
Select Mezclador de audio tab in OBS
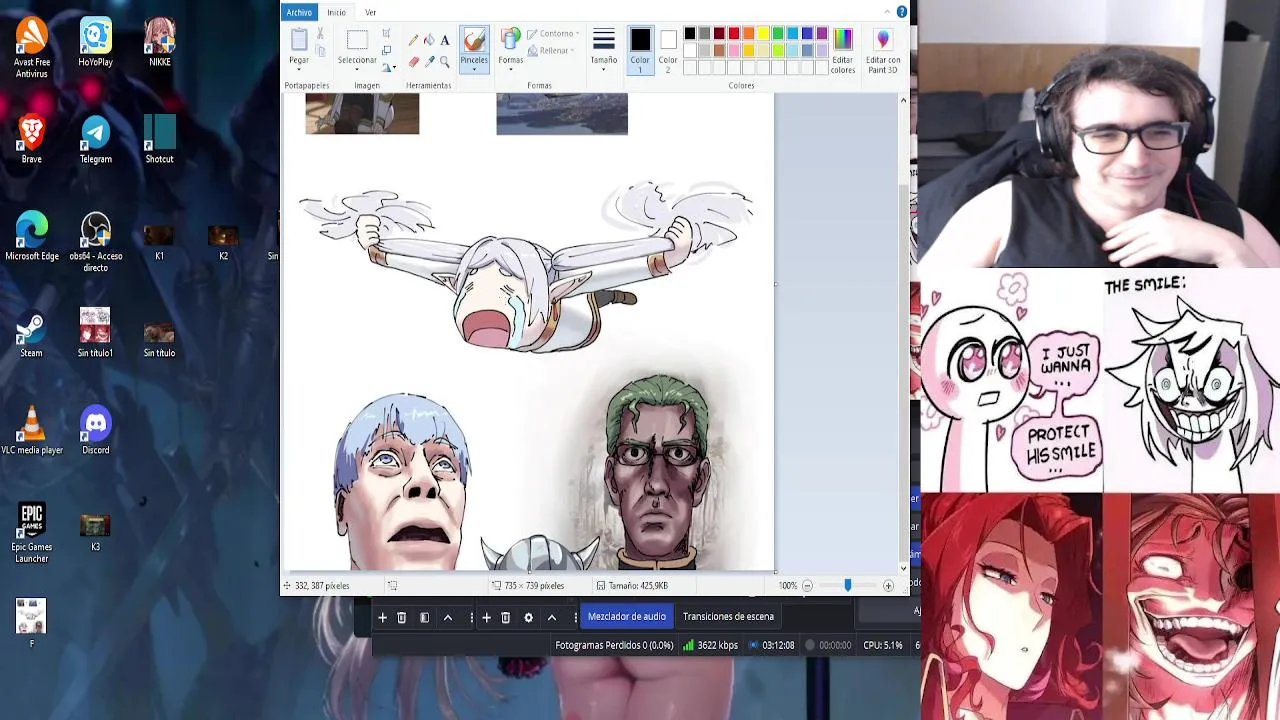pyautogui.click(x=627, y=617)
